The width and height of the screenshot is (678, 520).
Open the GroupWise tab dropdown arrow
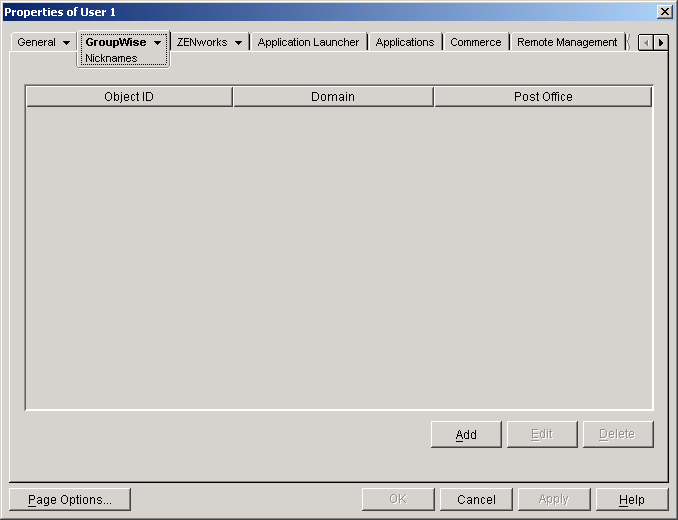pyautogui.click(x=158, y=43)
